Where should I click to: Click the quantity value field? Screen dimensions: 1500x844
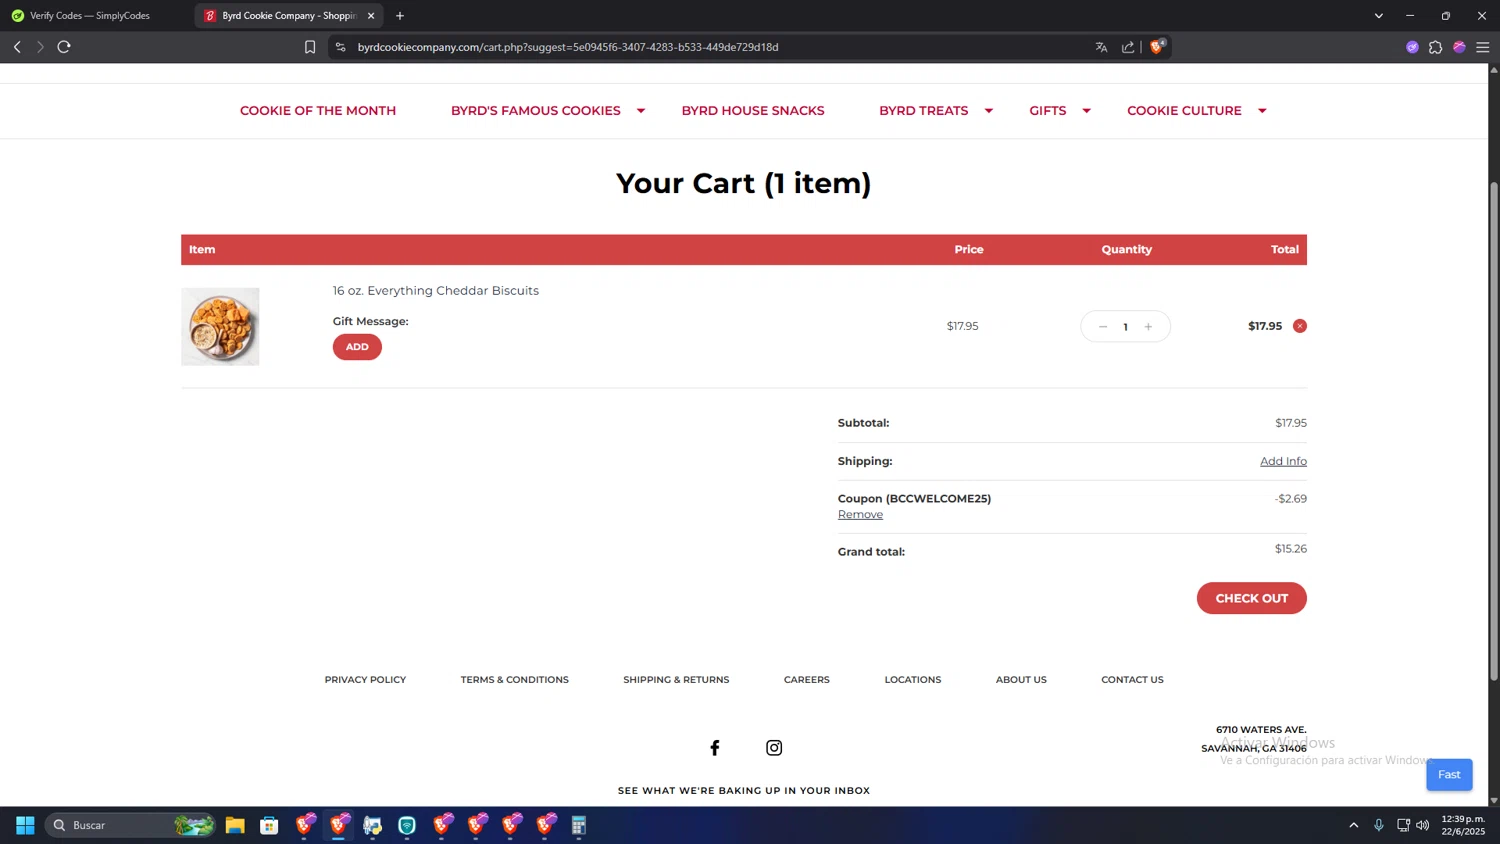pyautogui.click(x=1125, y=327)
